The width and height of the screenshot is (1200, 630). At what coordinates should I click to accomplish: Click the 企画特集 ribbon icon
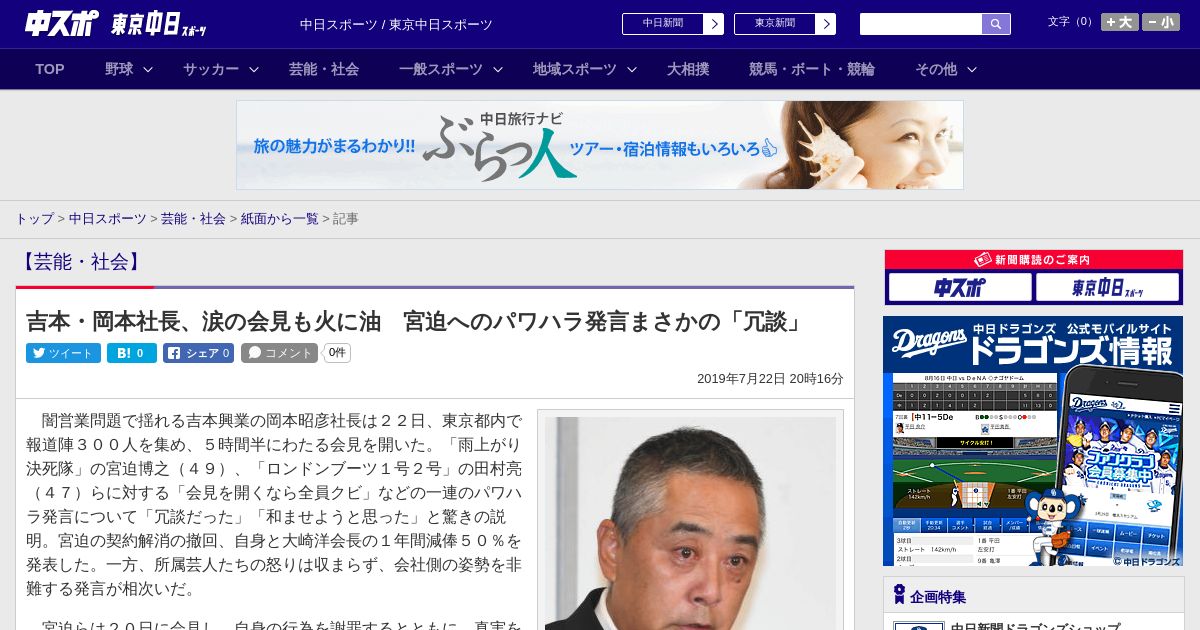(x=899, y=595)
